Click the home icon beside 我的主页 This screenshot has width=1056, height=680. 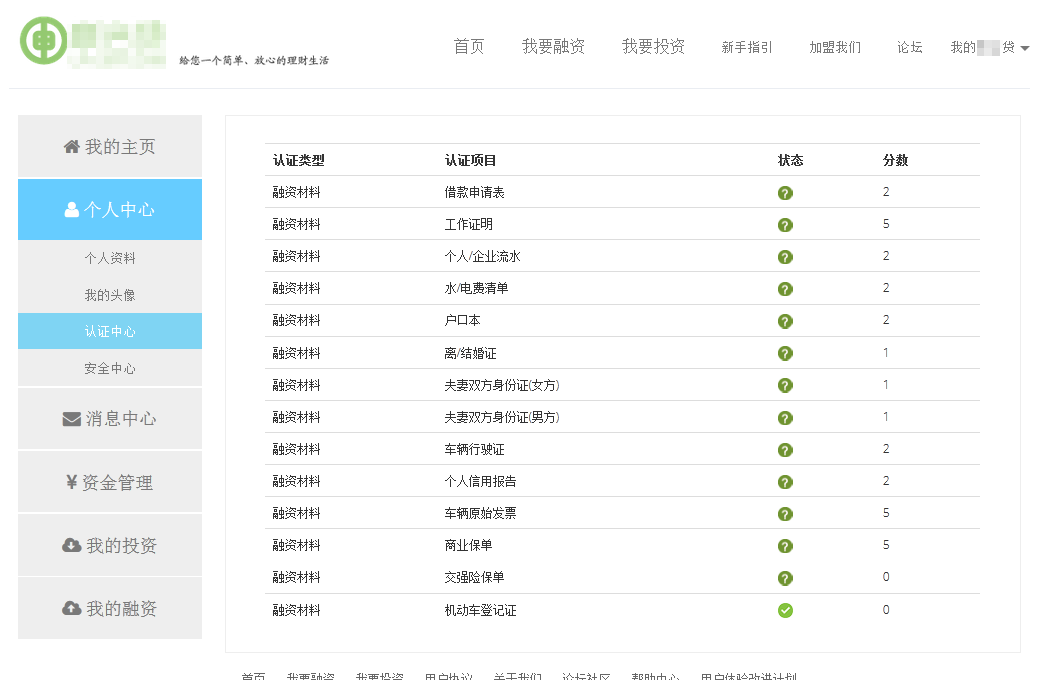pyautogui.click(x=71, y=146)
